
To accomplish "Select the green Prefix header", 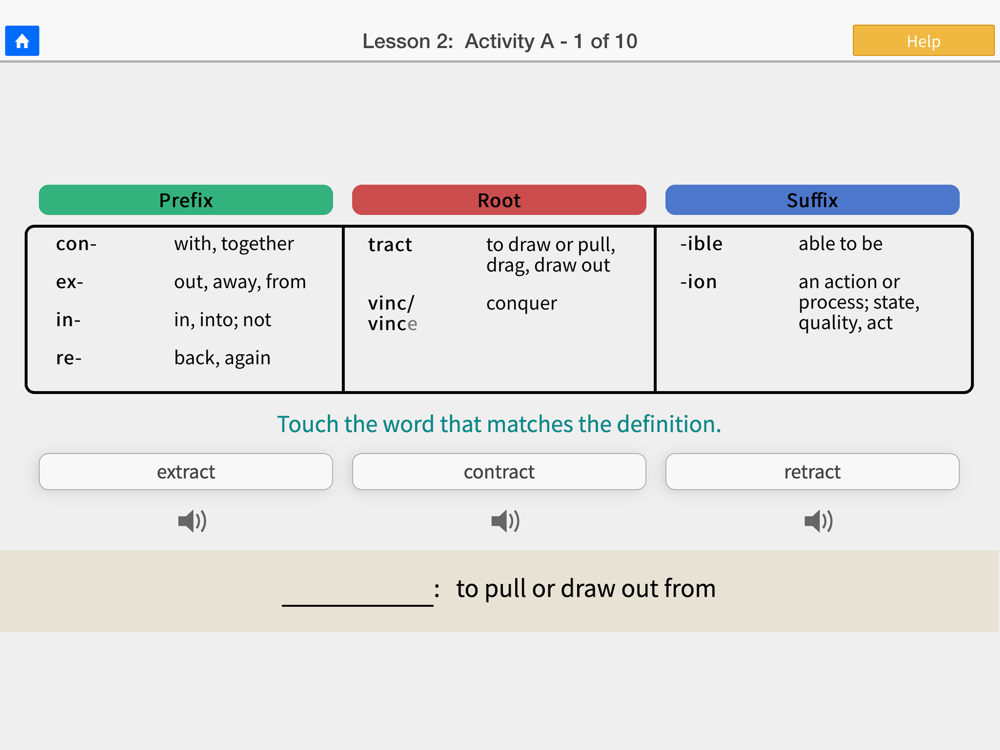I will [186, 200].
